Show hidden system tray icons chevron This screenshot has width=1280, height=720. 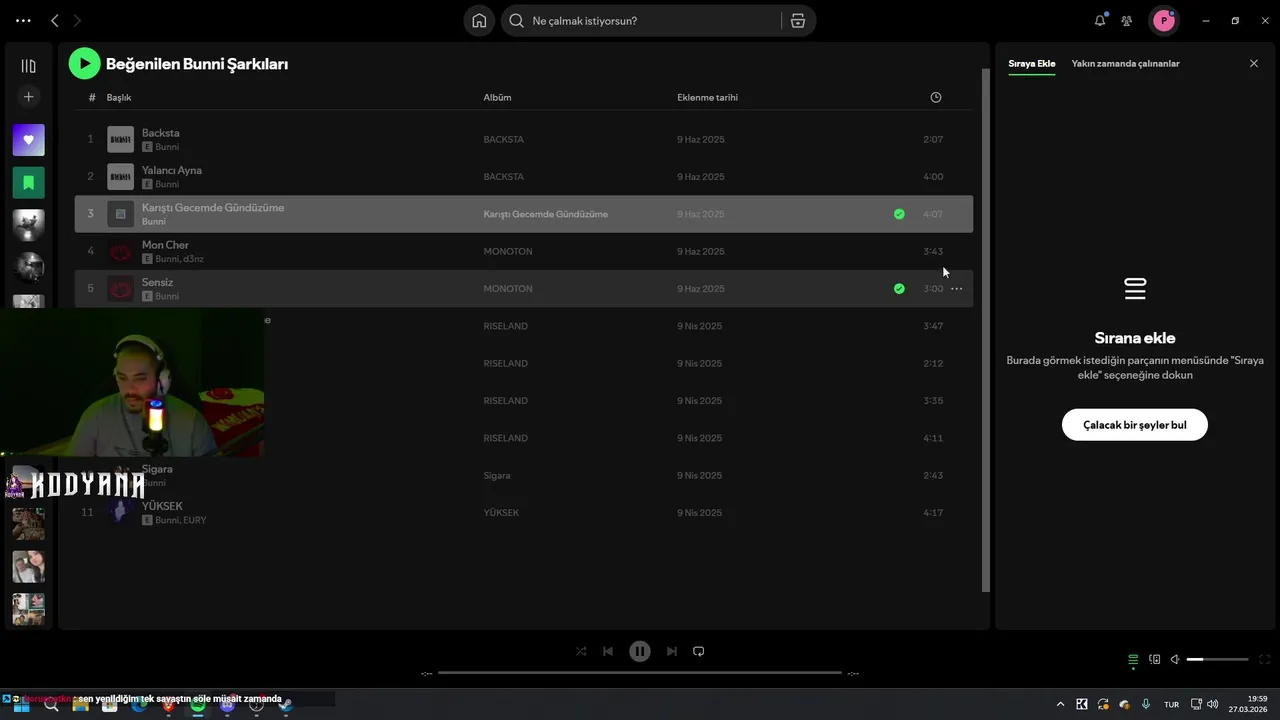click(1060, 704)
